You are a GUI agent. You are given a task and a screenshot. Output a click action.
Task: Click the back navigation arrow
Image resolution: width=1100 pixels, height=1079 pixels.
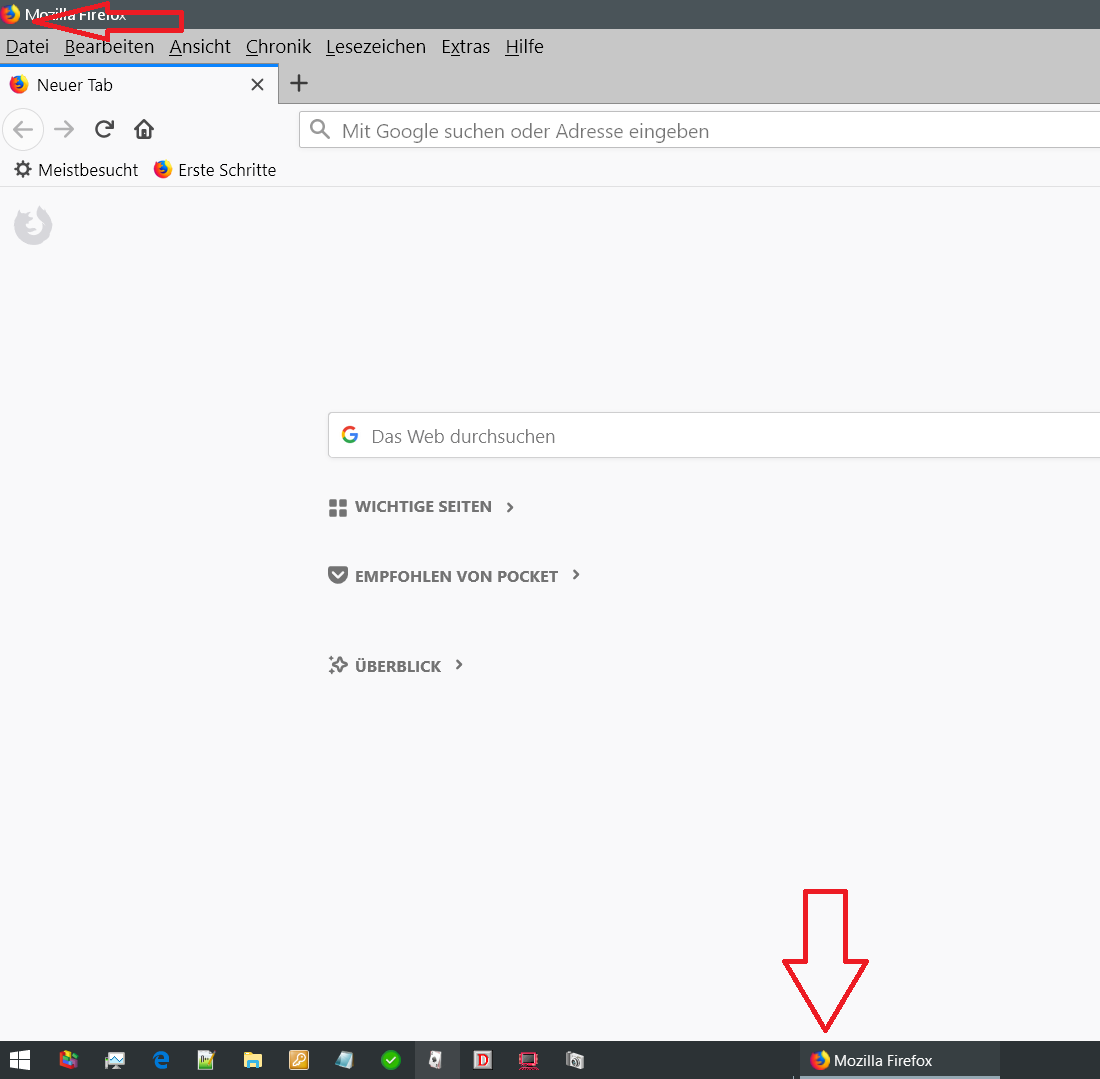coord(23,129)
